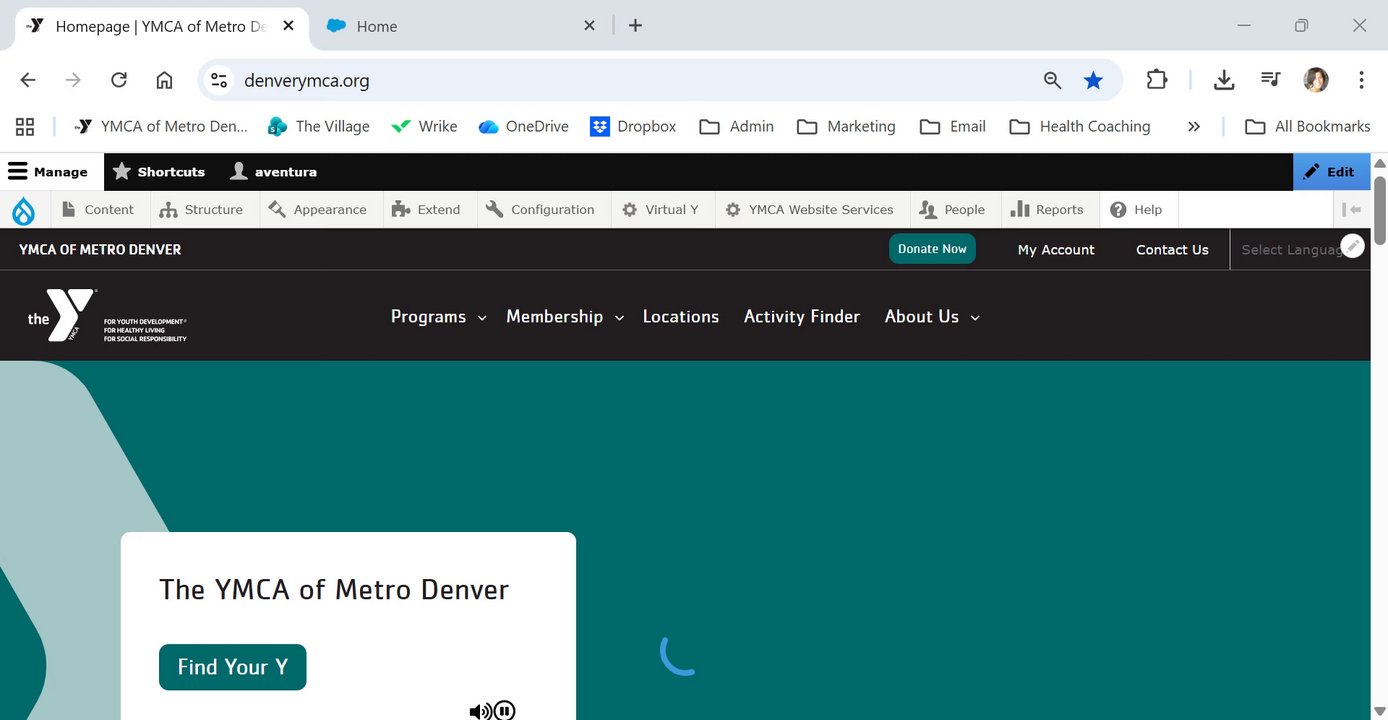Click the blue Edit pencil button
The height and width of the screenshot is (720, 1388).
tap(1331, 172)
